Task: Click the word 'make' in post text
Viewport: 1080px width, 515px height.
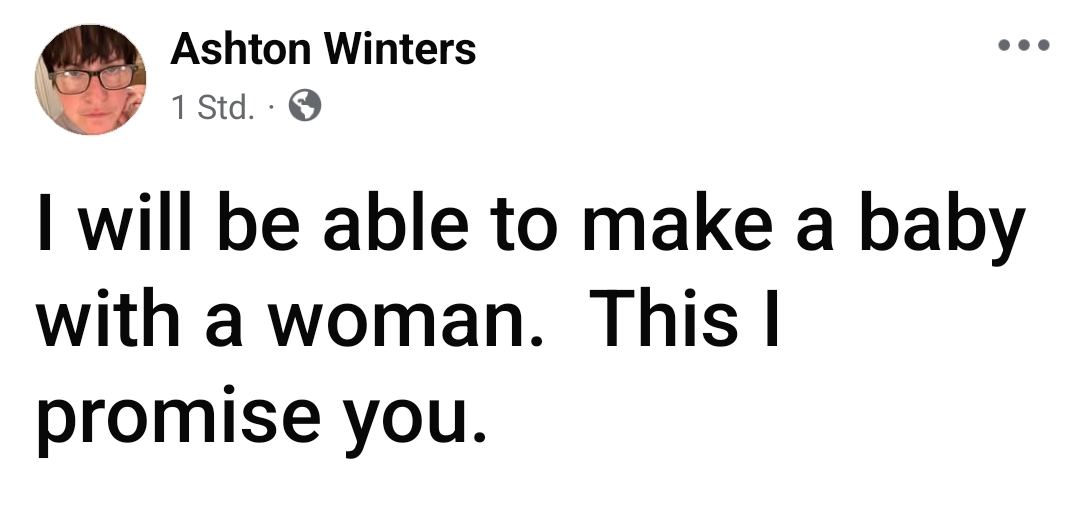Action: 677,224
